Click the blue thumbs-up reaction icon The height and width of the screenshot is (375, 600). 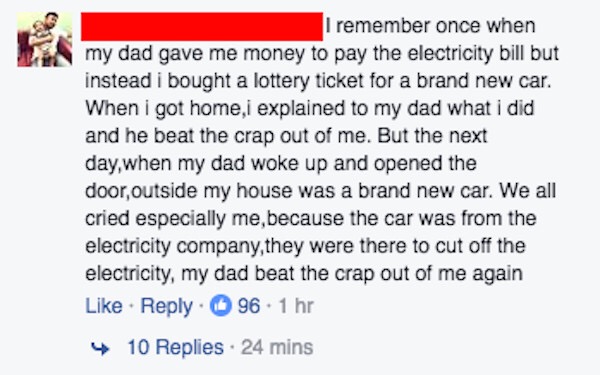pos(220,306)
